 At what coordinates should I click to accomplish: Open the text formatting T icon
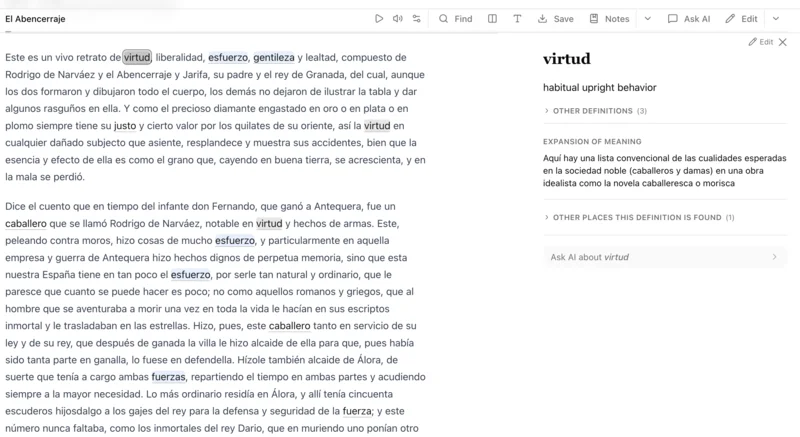click(x=517, y=19)
